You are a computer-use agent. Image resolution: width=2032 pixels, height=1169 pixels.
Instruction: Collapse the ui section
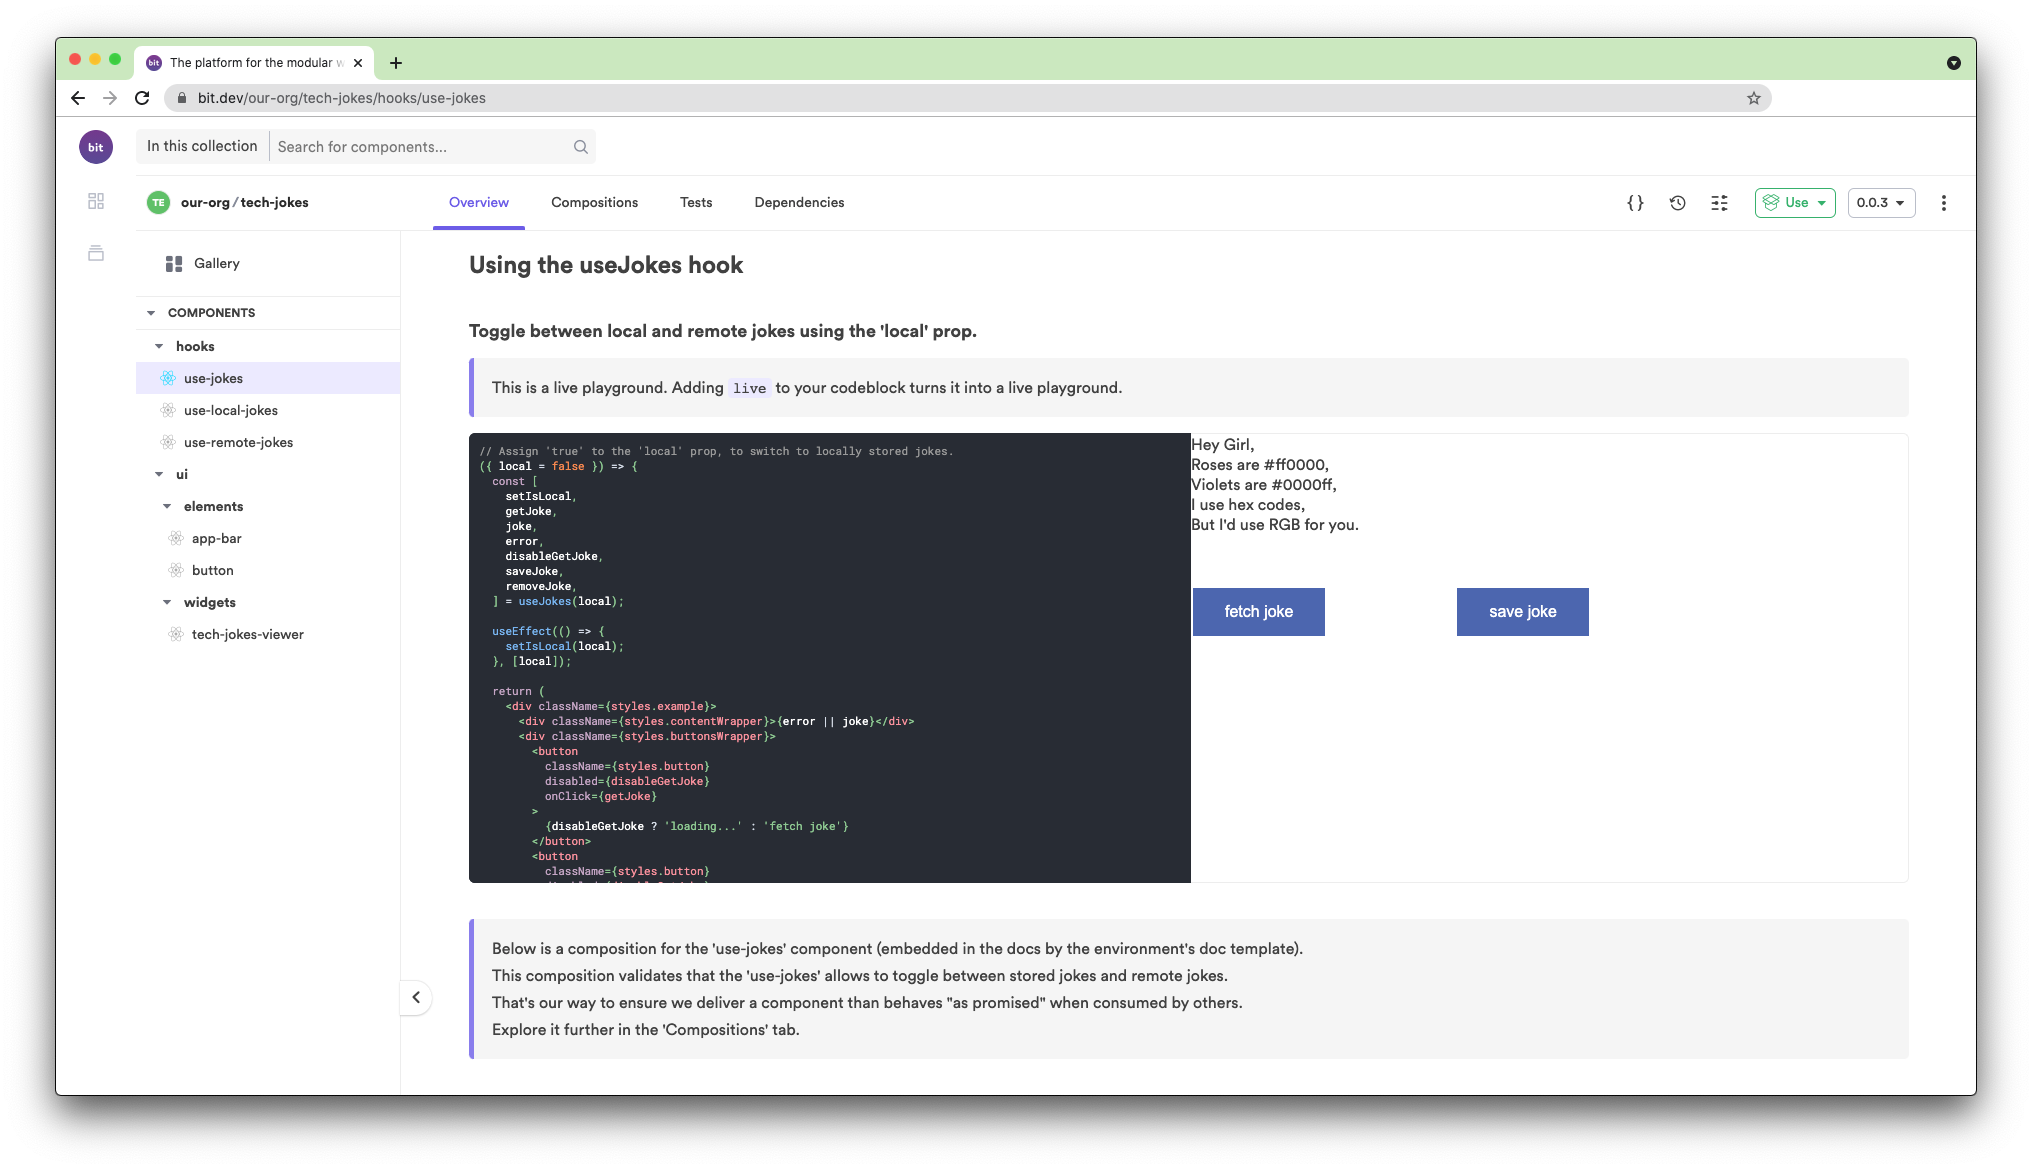tap(159, 474)
